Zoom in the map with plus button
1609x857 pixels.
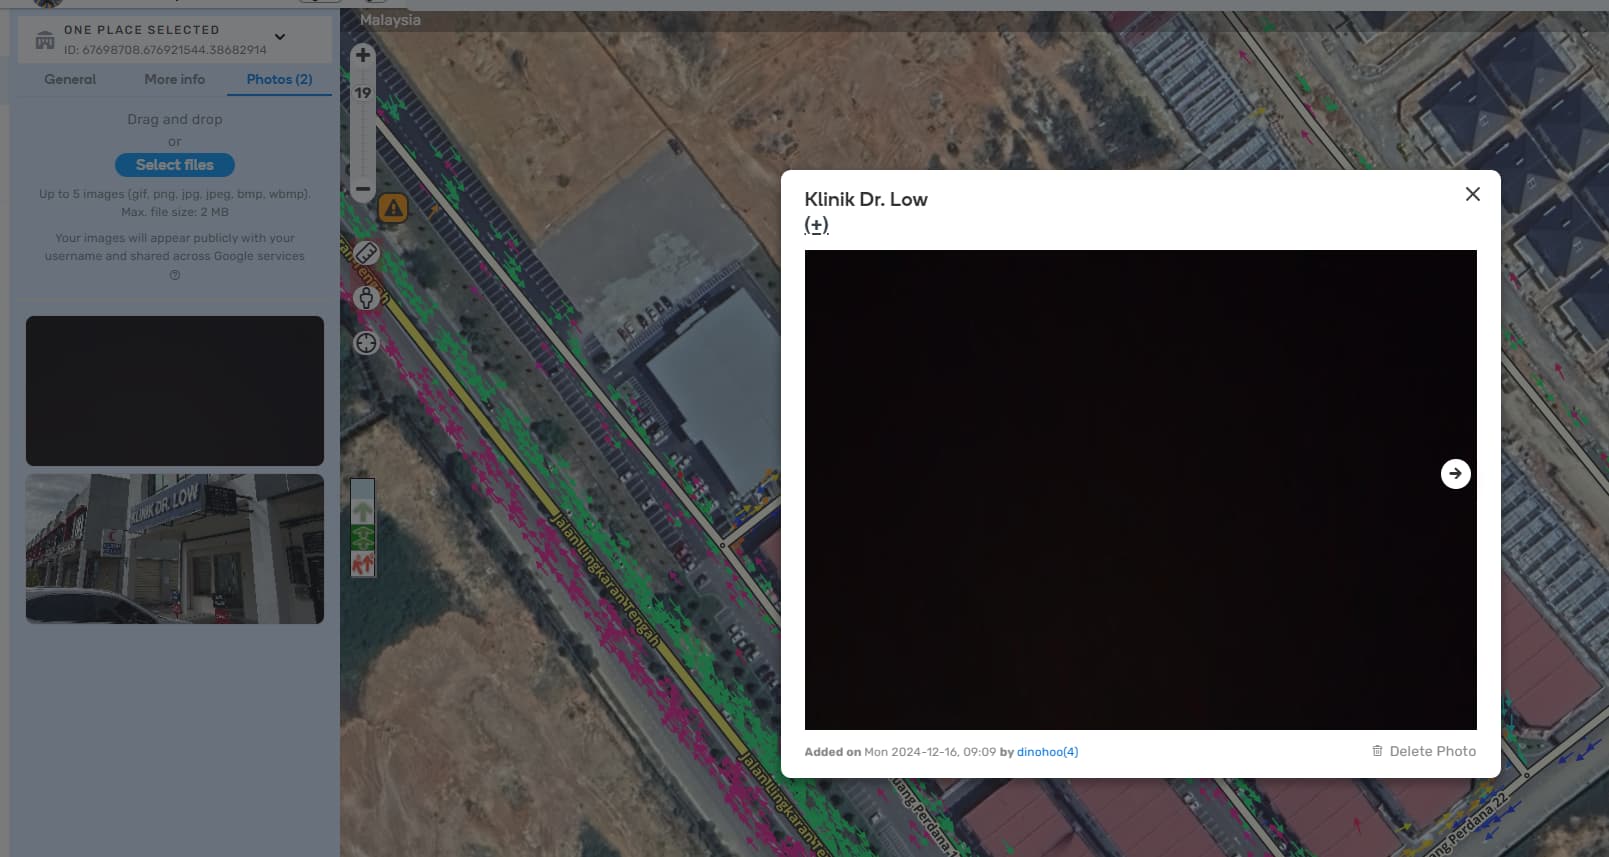363,55
